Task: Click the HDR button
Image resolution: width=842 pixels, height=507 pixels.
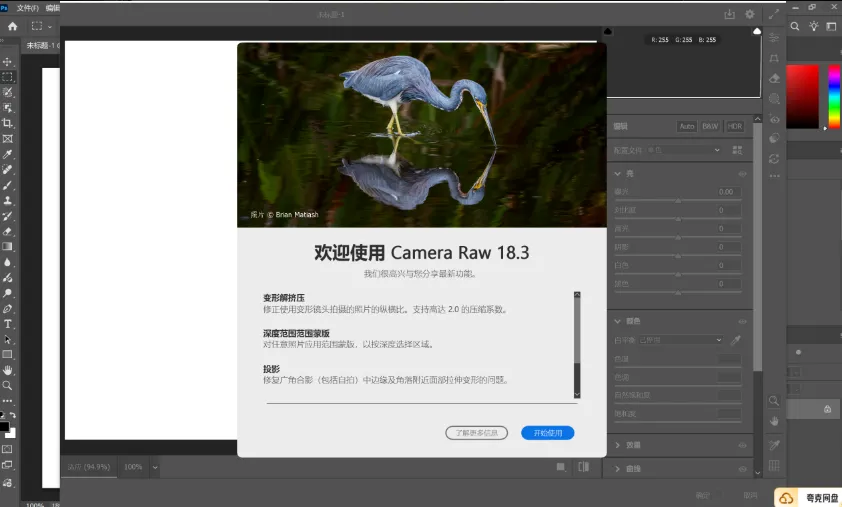Action: coord(735,127)
